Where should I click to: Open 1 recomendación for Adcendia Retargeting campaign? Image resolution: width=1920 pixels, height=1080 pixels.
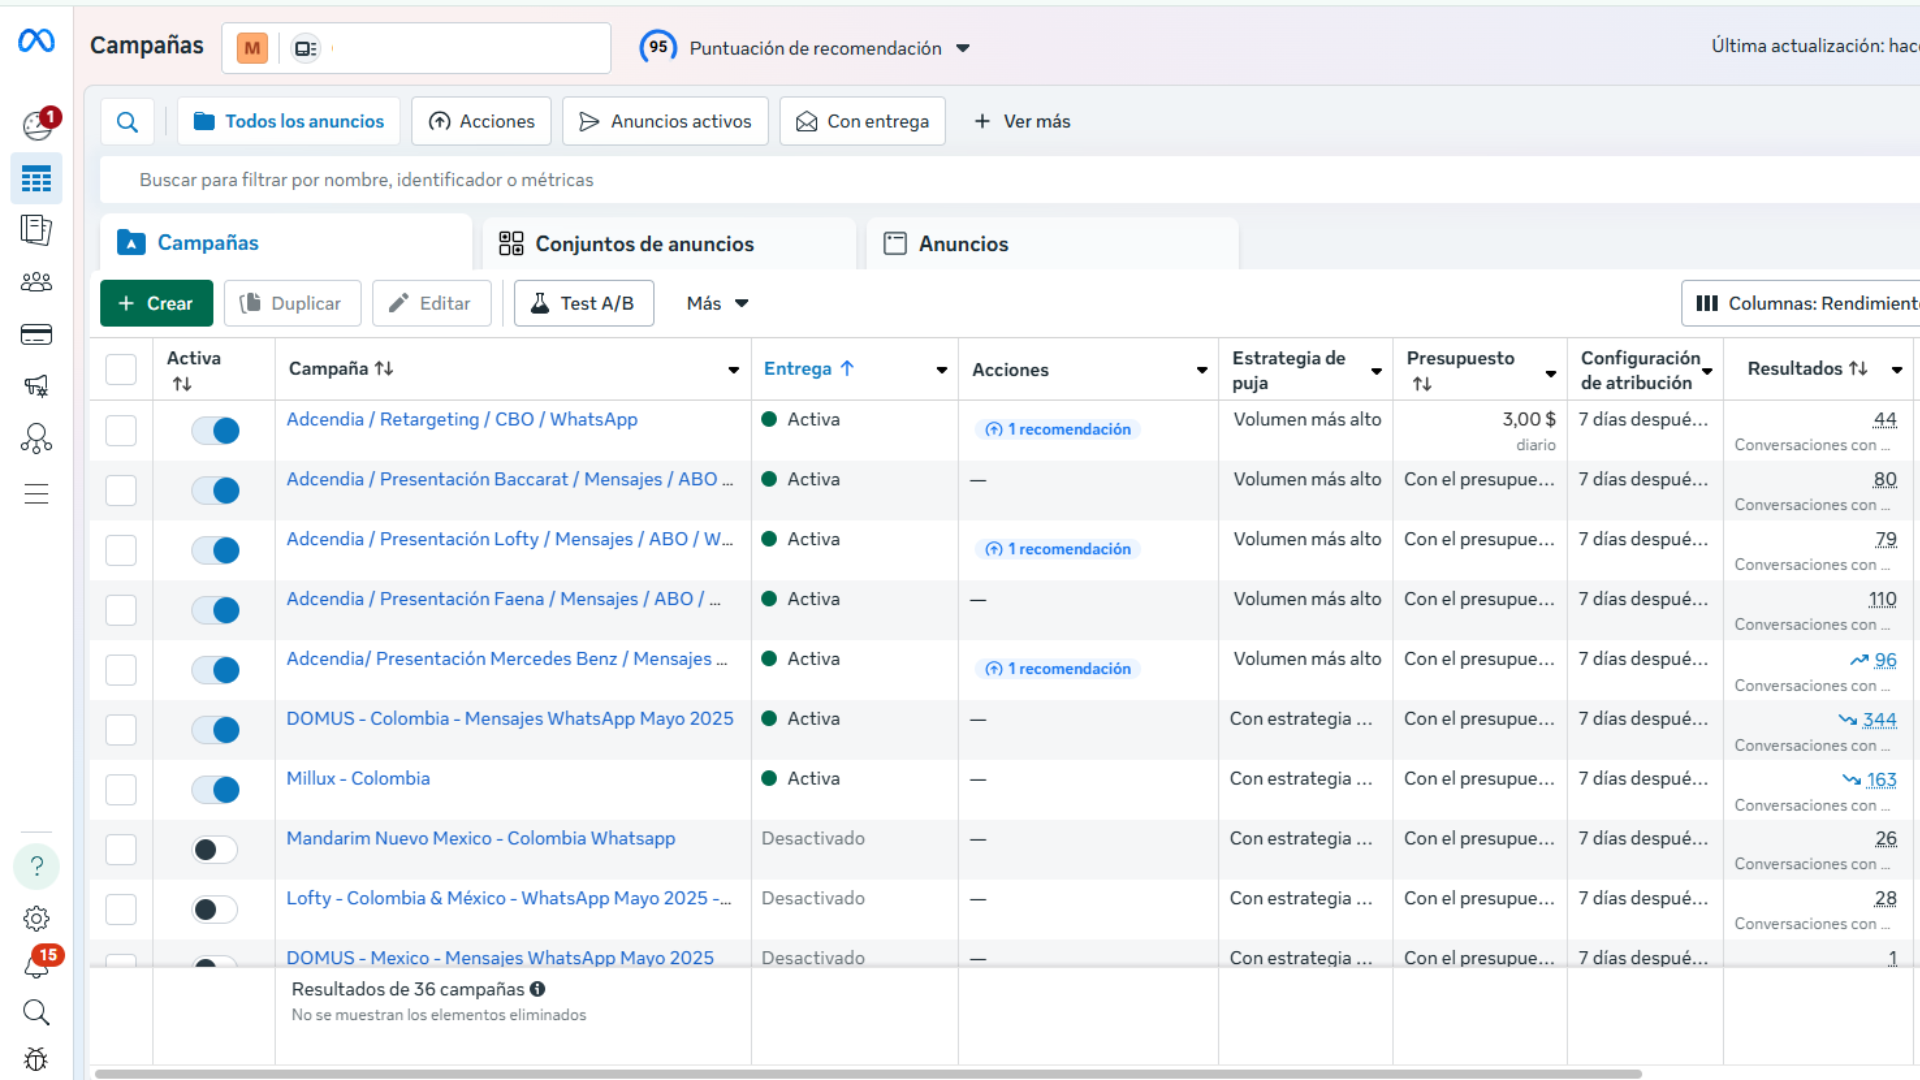point(1058,430)
